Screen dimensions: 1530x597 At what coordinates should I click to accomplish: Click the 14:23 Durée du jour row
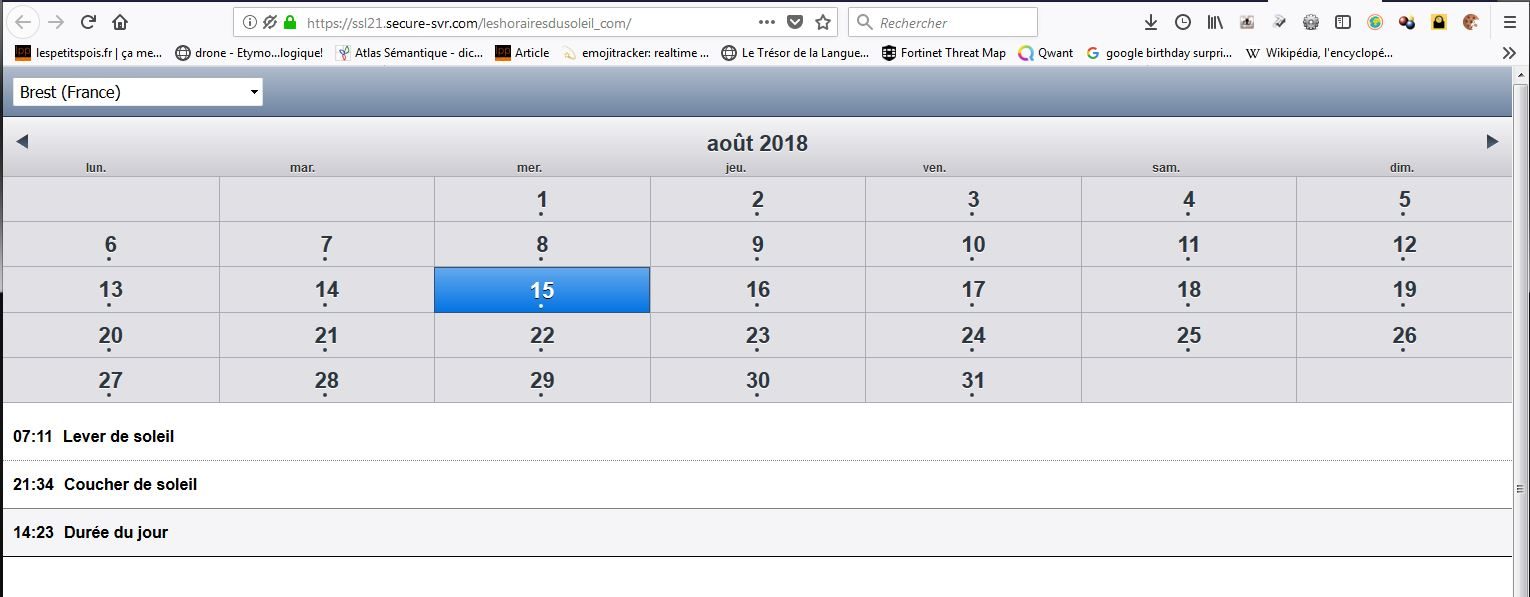[x=757, y=532]
